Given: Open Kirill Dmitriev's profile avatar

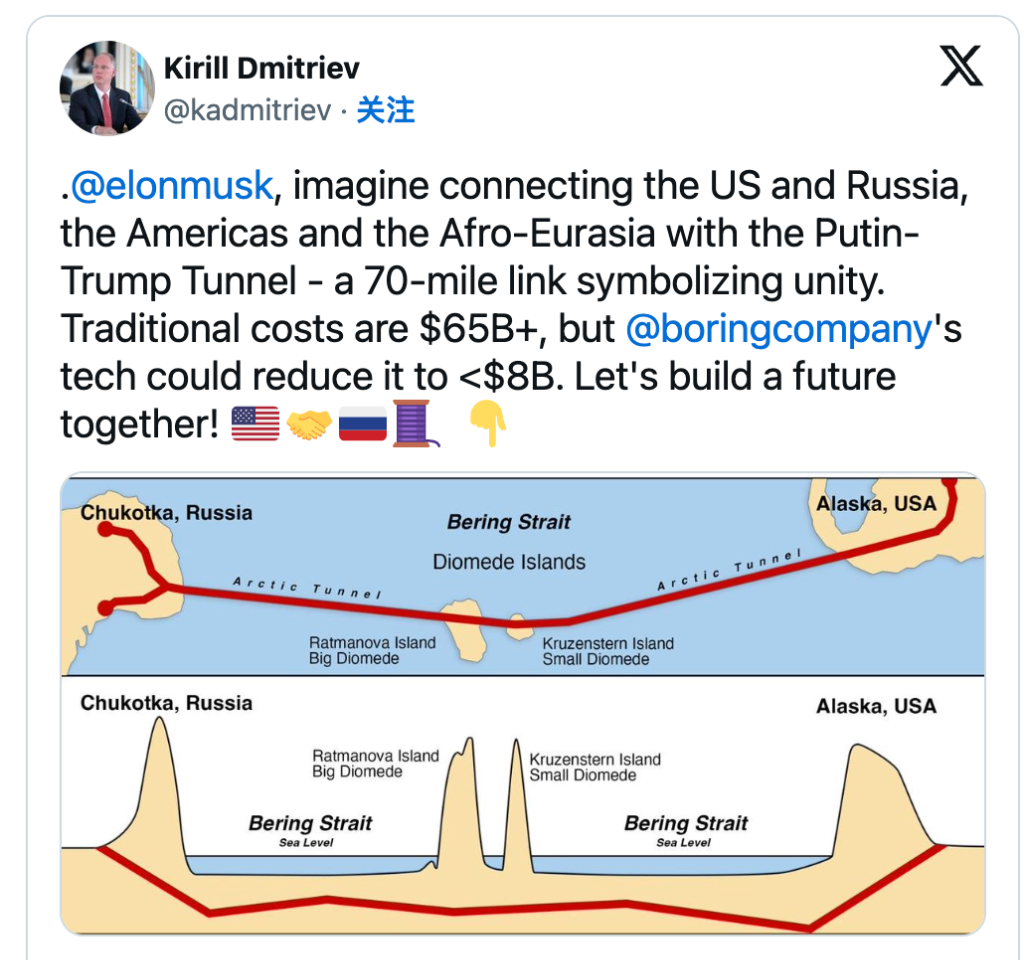Looking at the screenshot, I should (x=103, y=89).
